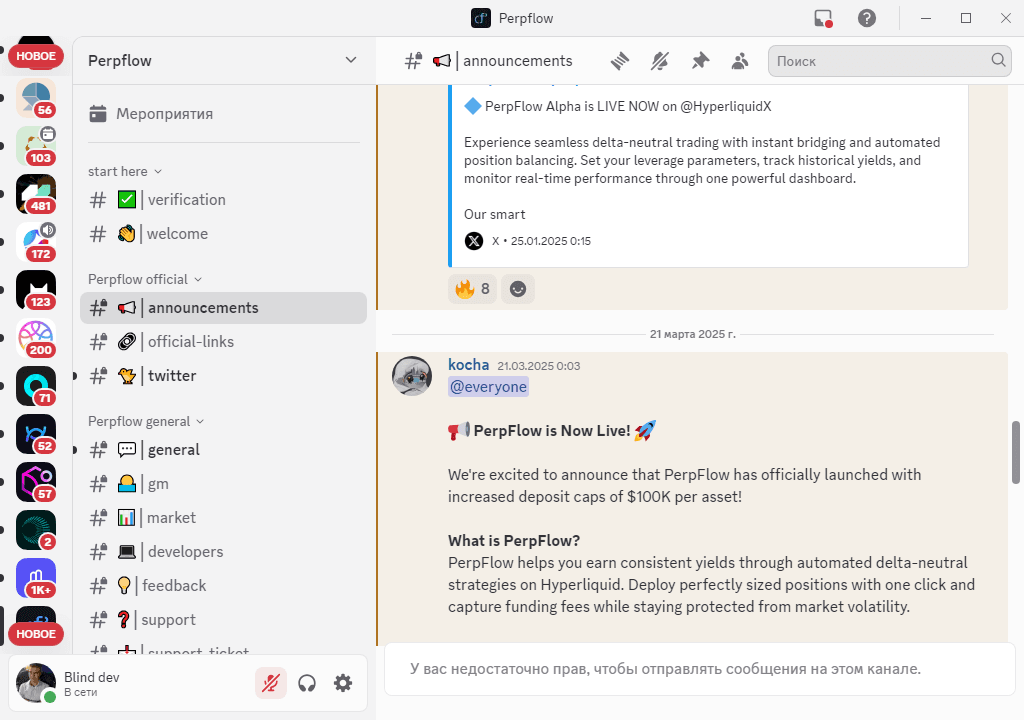Image resolution: width=1024 pixels, height=720 pixels.
Task: Click the @everyone mention
Action: (488, 387)
